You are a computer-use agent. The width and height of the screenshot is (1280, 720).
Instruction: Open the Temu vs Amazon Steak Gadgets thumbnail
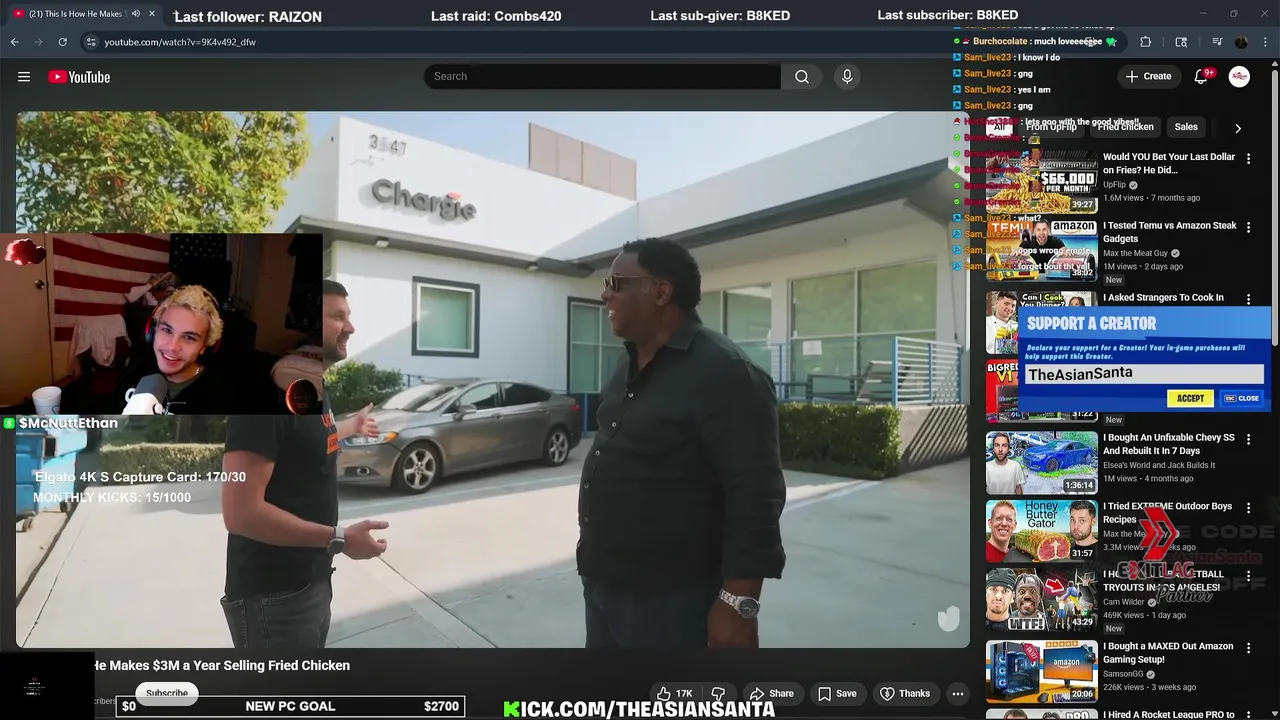pyautogui.click(x=1042, y=249)
